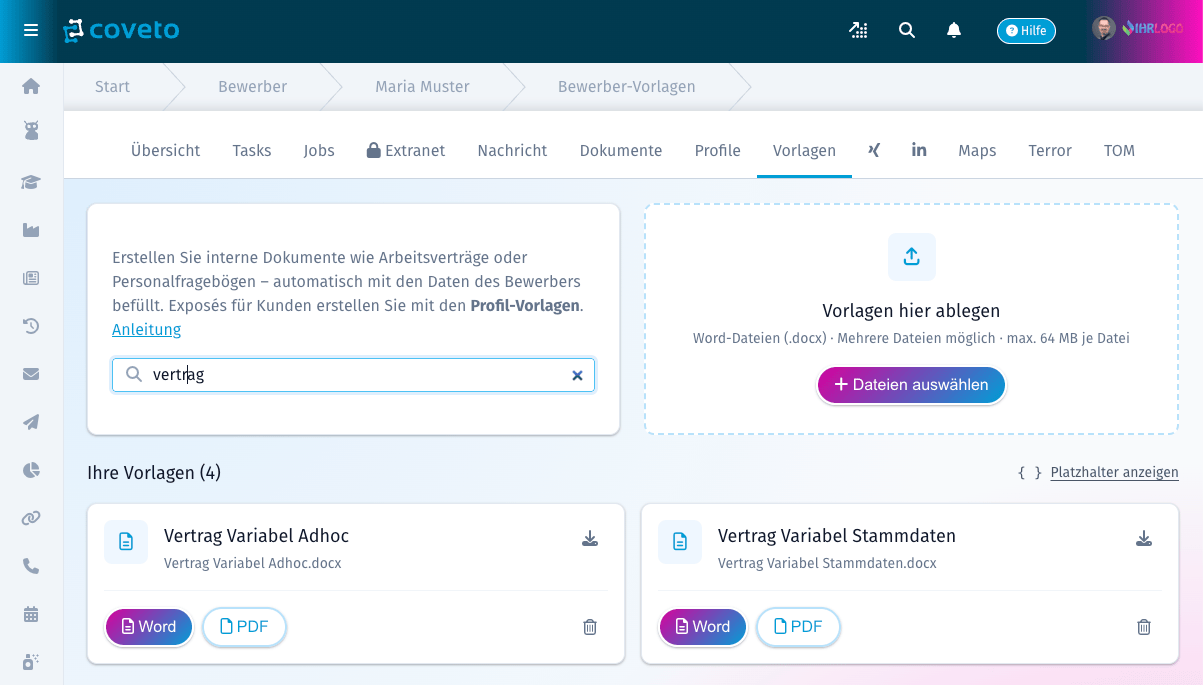Open the Profile tab
Viewport: 1203px width, 685px height.
pyautogui.click(x=718, y=151)
